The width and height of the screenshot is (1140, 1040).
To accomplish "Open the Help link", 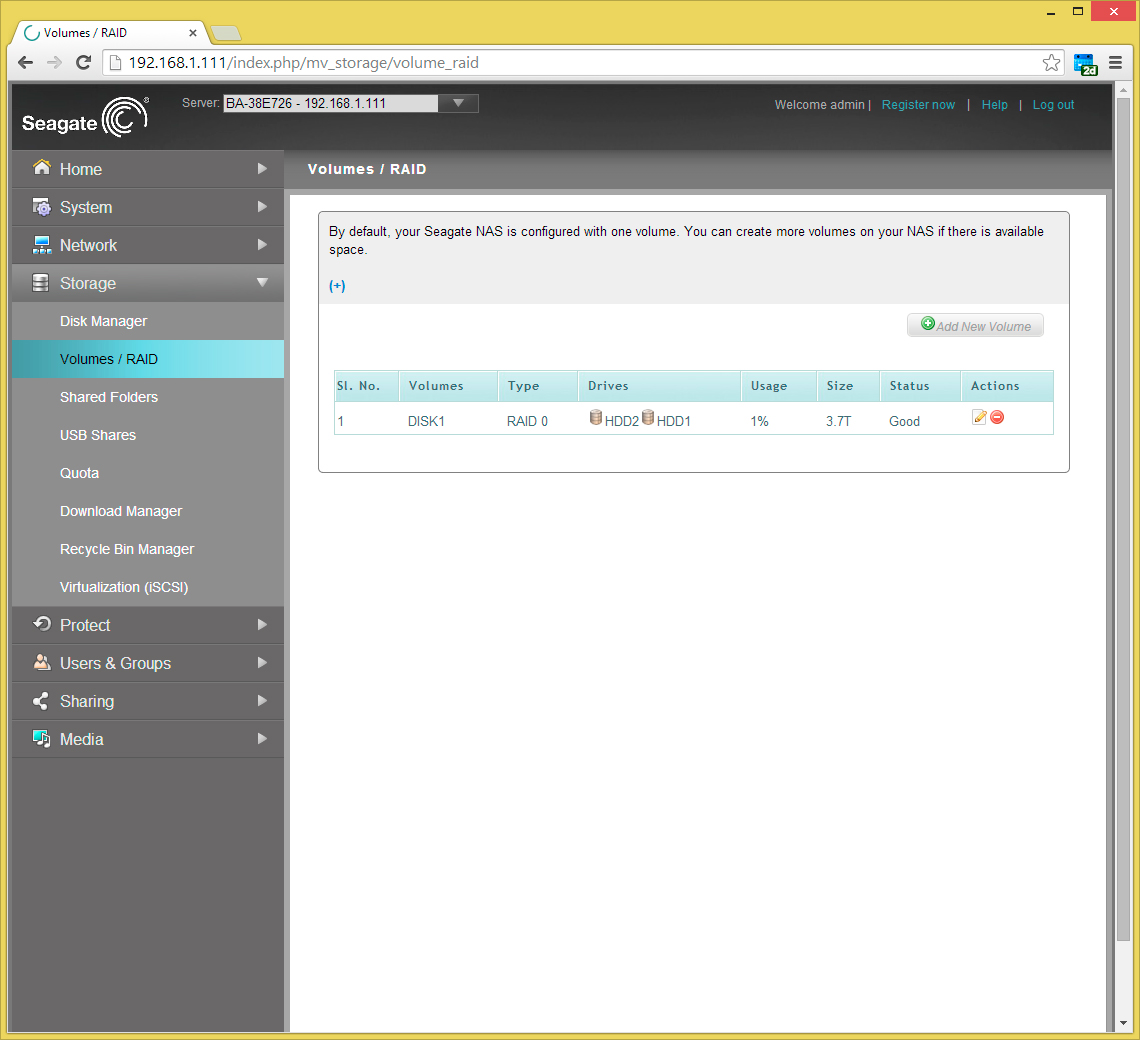I will (x=995, y=105).
